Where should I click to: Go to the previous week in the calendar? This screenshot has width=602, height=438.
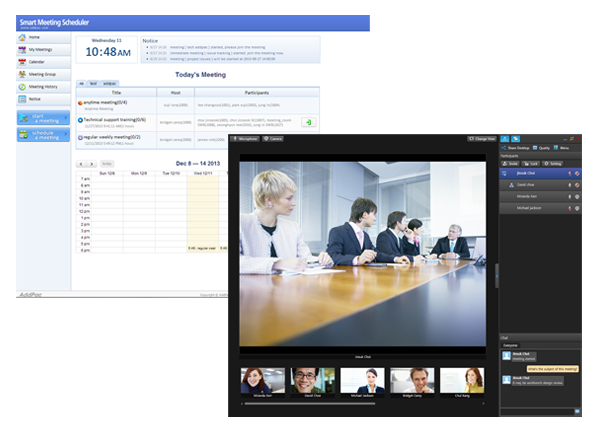coord(81,164)
